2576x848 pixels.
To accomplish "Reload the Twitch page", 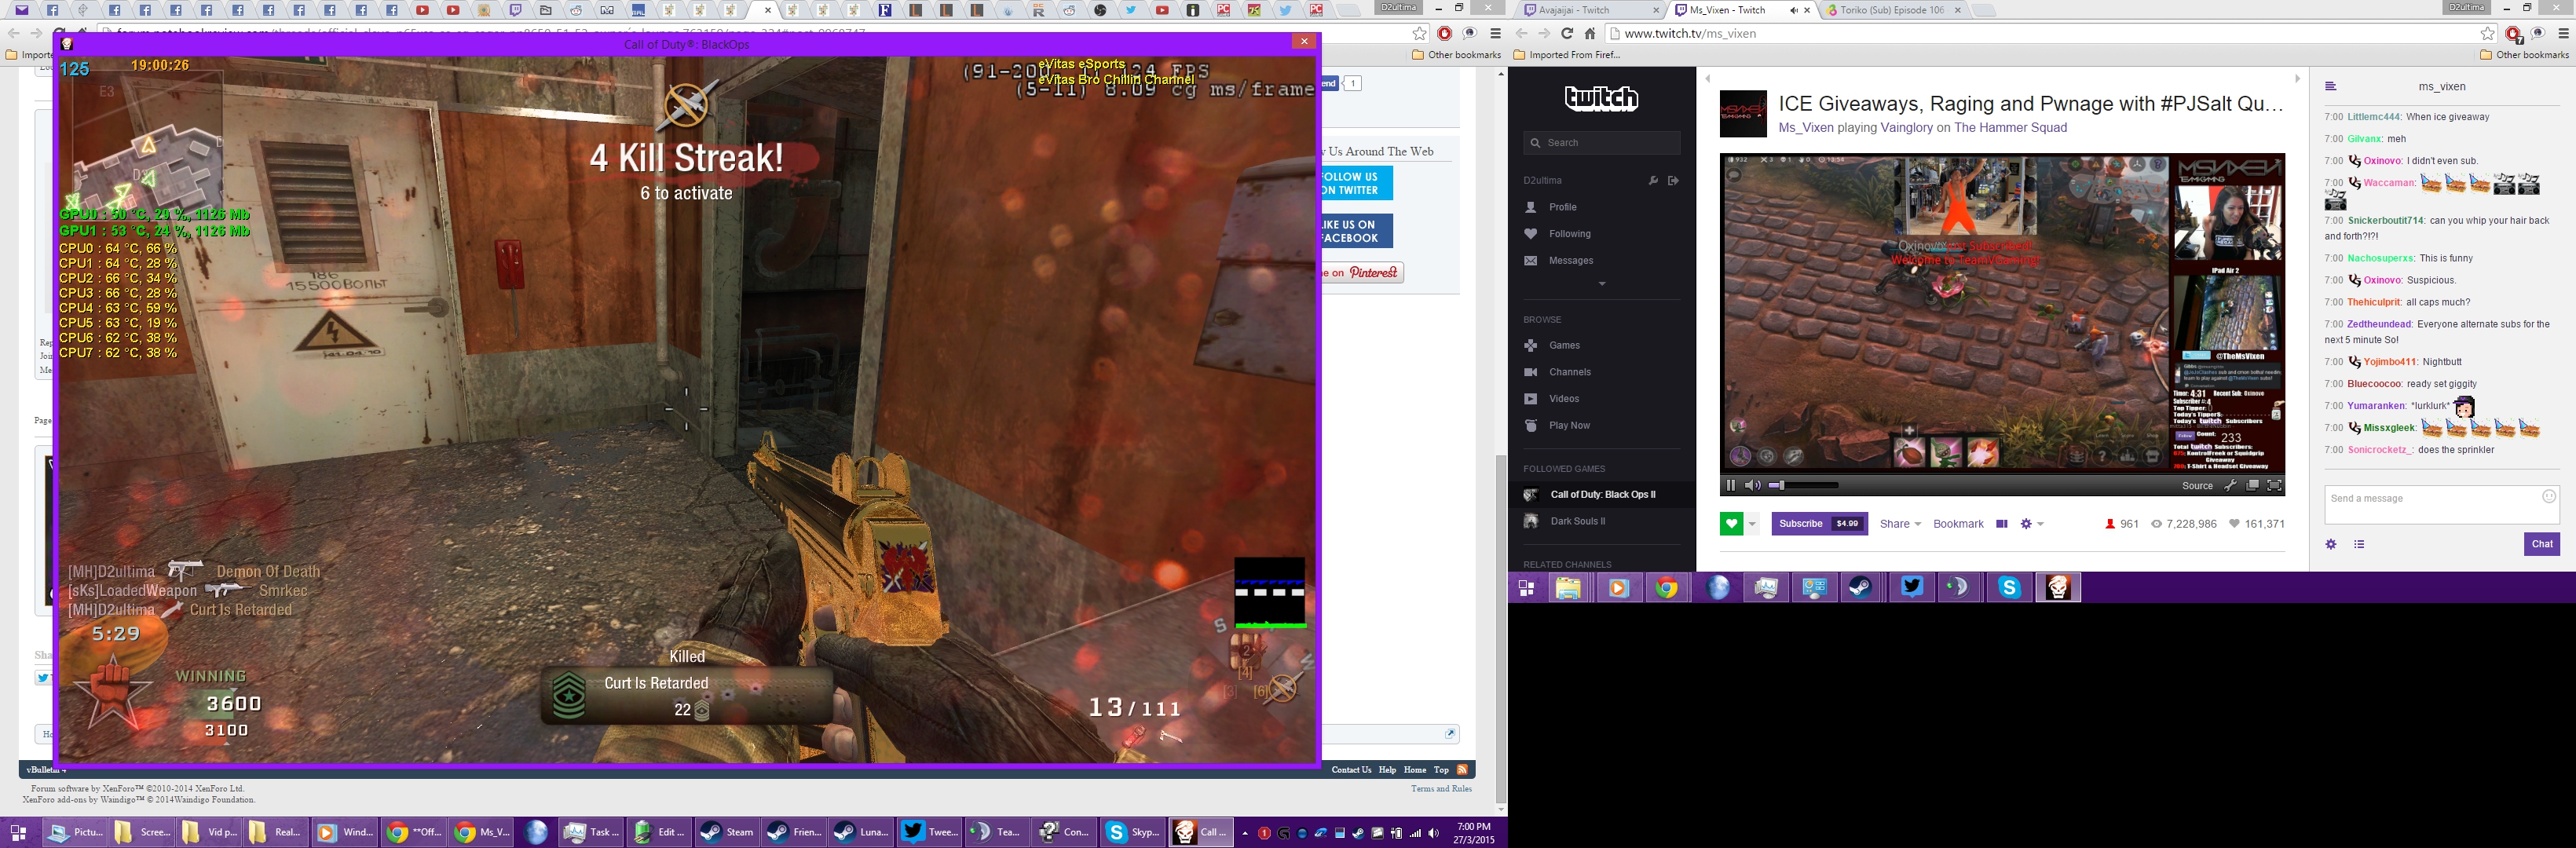I will [1567, 33].
